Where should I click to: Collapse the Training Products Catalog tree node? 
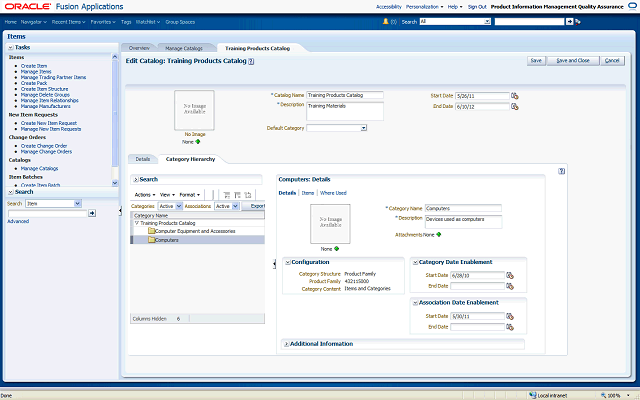click(136, 223)
